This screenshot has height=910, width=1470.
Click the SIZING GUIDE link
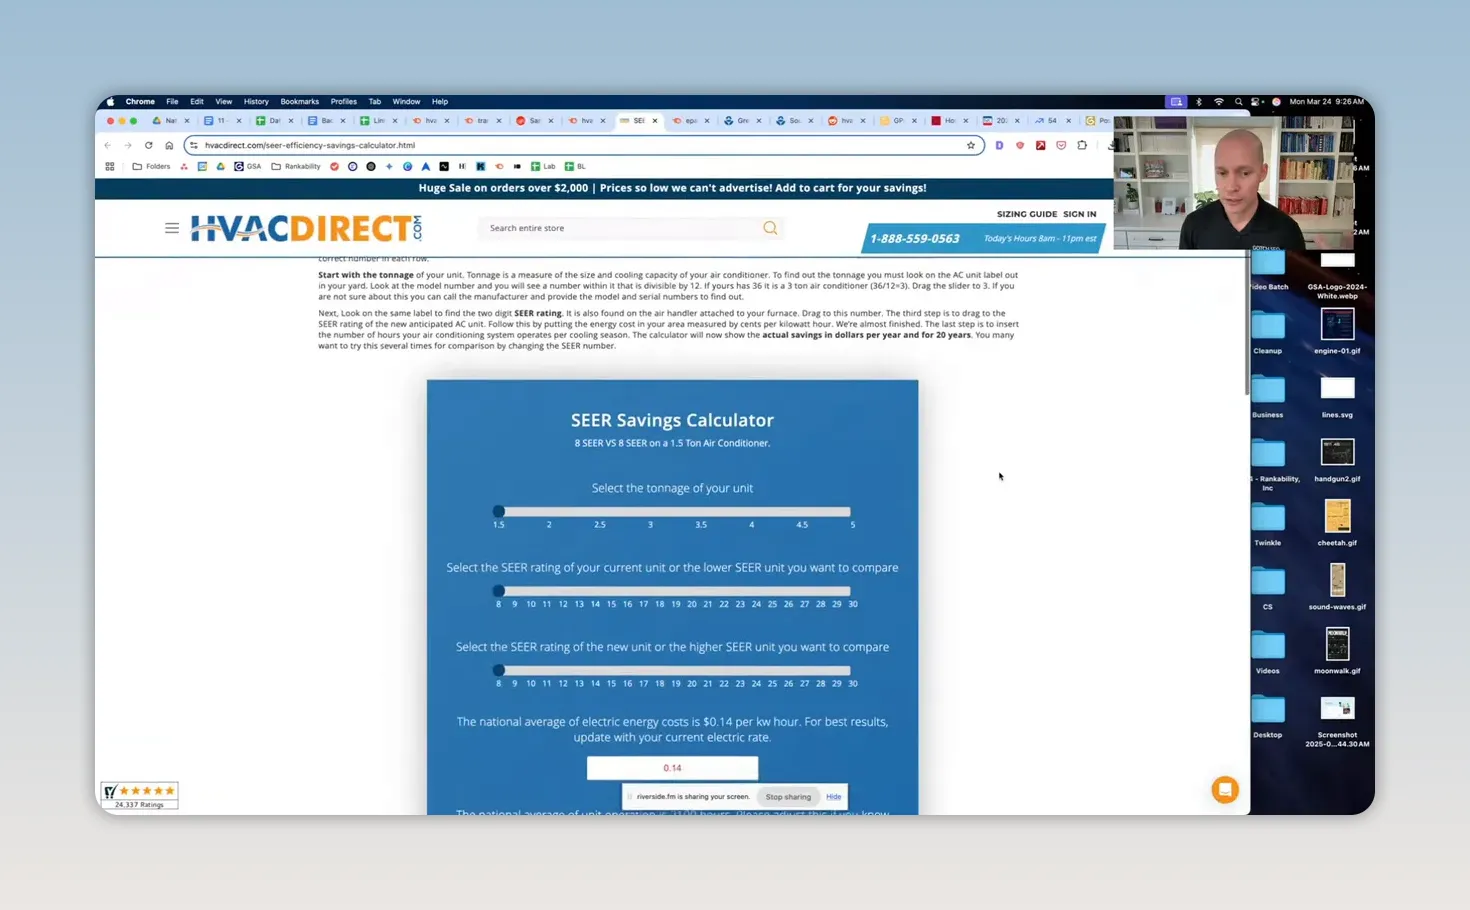(1027, 214)
